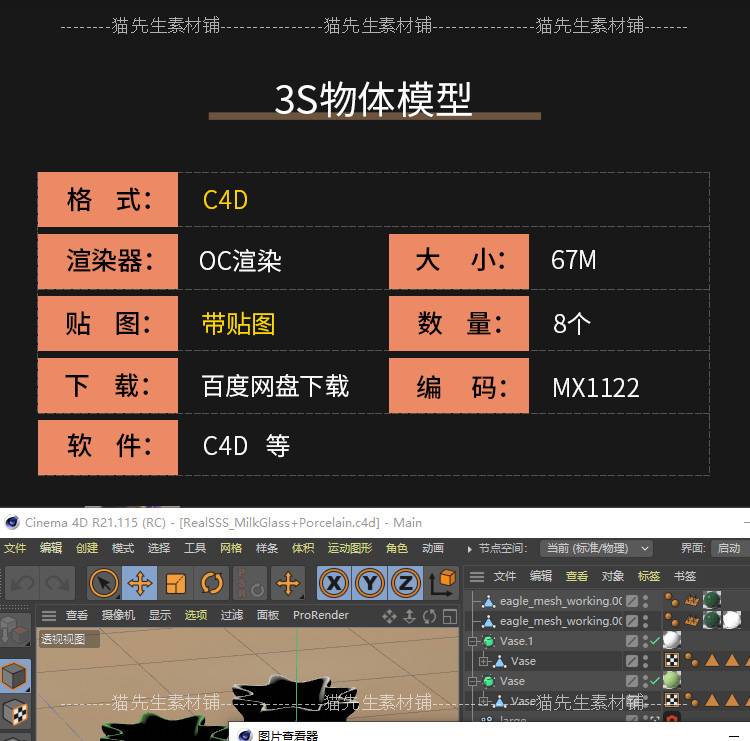This screenshot has height=741, width=750.
Task: Click the Redo arrow in the toolbar
Action: [57, 583]
